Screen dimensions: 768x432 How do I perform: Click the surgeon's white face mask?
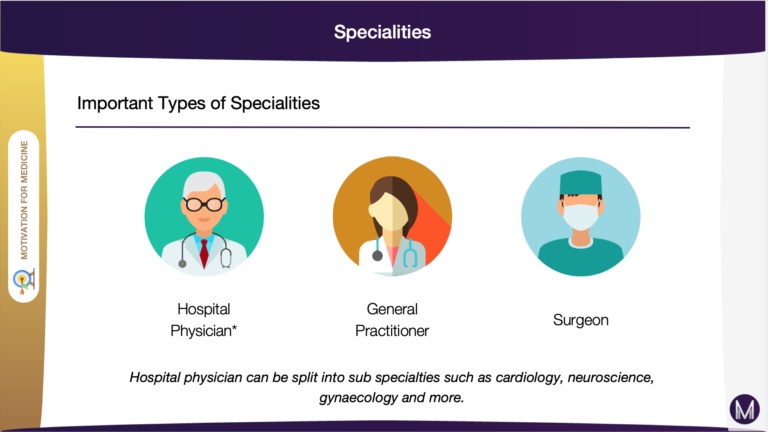click(581, 216)
